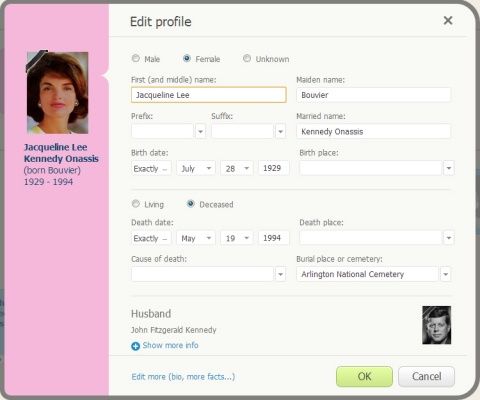Image resolution: width=480 pixels, height=400 pixels.
Task: Open the Birth place dropdown arrow
Action: click(449, 168)
